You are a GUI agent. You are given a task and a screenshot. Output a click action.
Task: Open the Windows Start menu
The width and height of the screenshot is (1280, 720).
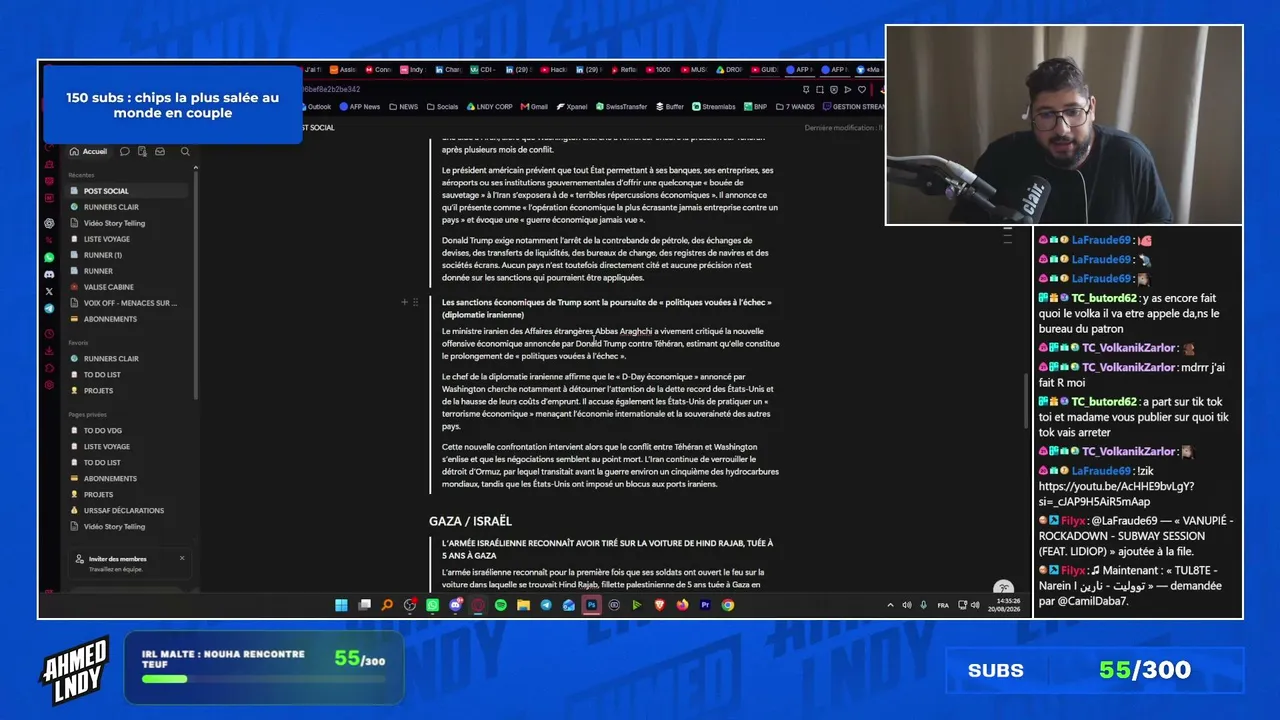coord(341,605)
